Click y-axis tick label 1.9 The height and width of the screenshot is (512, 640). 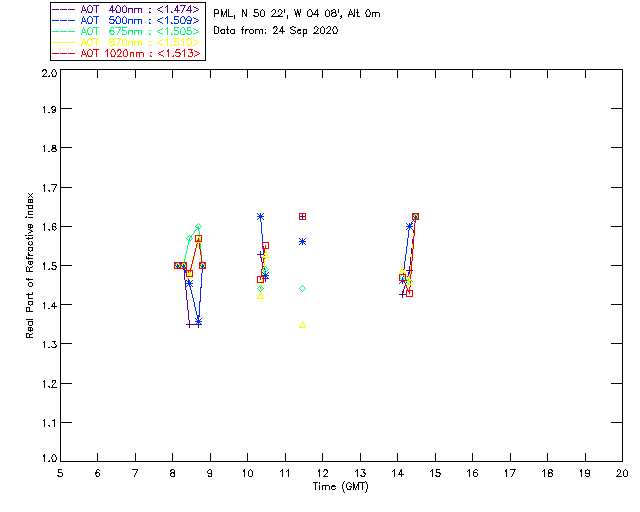(49, 109)
